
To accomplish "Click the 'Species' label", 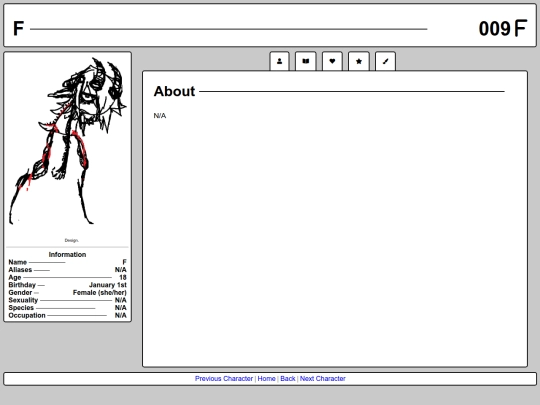I will click(x=21, y=308).
